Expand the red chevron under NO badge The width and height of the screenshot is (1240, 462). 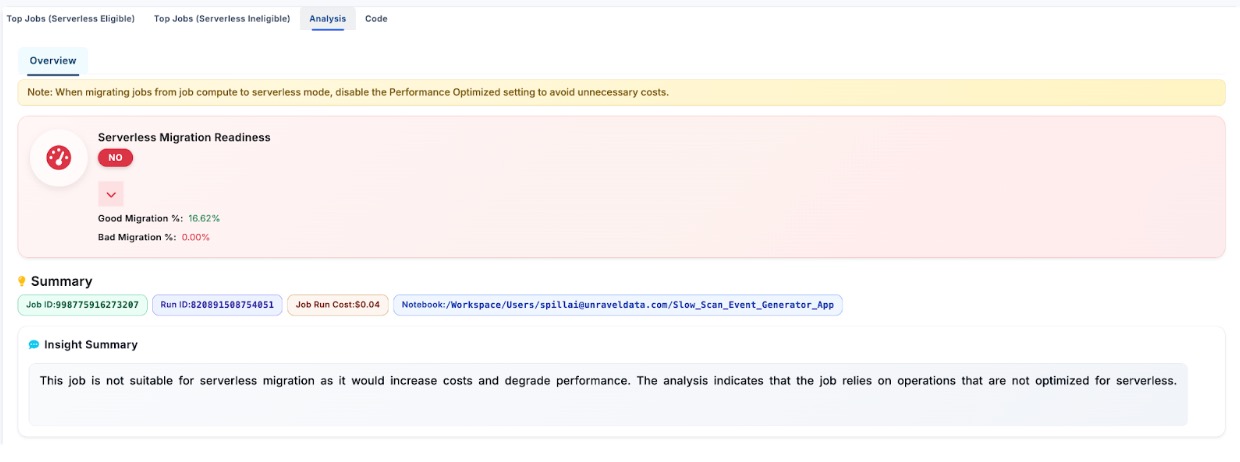coord(111,194)
